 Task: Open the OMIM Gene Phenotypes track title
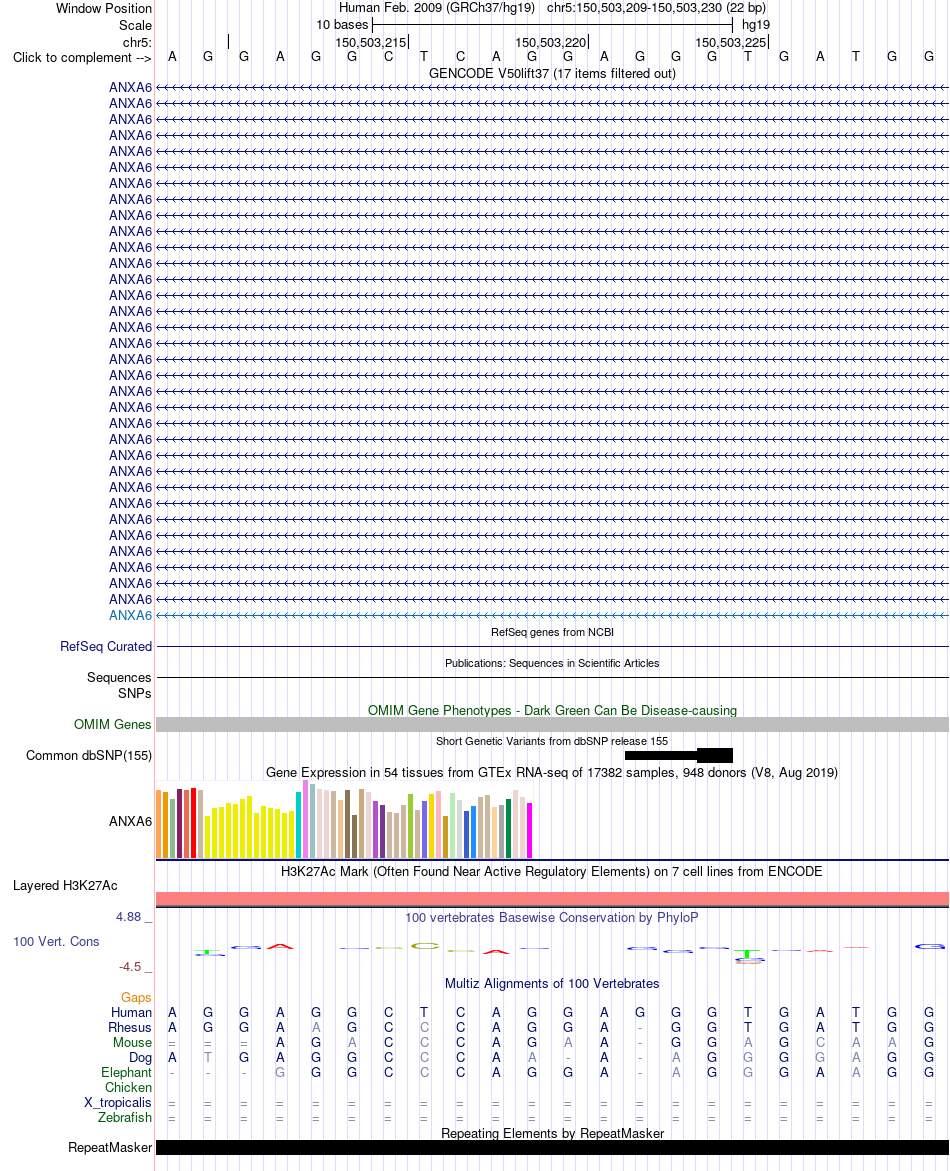[x=552, y=710]
